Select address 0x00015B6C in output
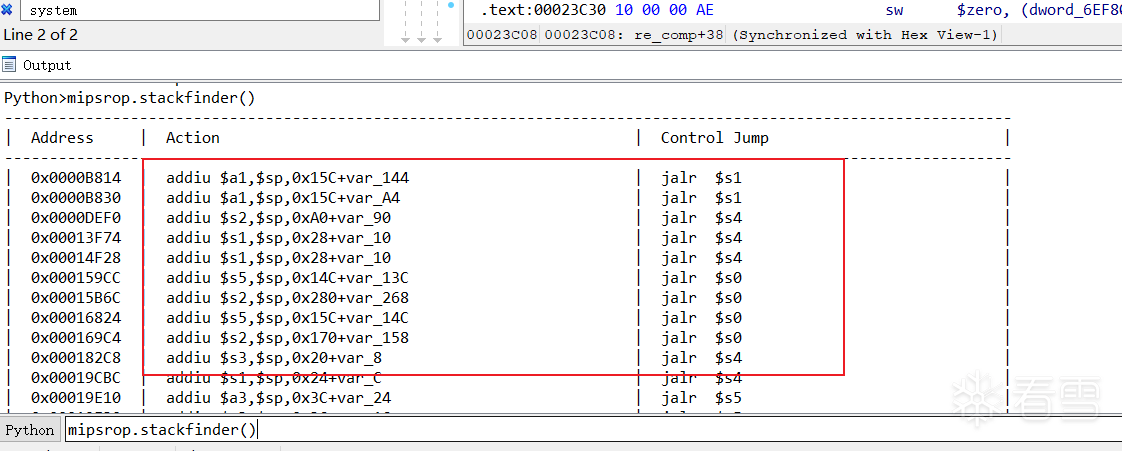Screen dimensions: 1122x451 click(x=76, y=298)
